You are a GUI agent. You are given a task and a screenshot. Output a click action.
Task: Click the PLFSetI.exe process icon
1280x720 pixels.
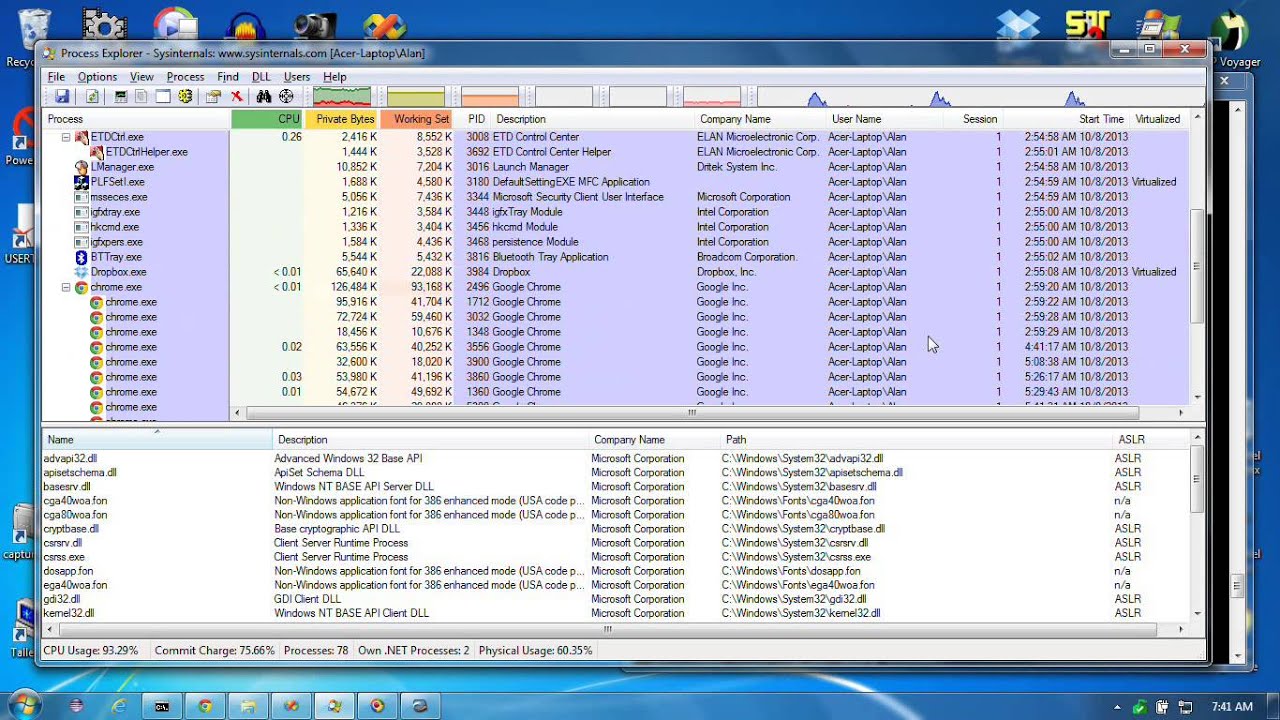click(x=82, y=182)
